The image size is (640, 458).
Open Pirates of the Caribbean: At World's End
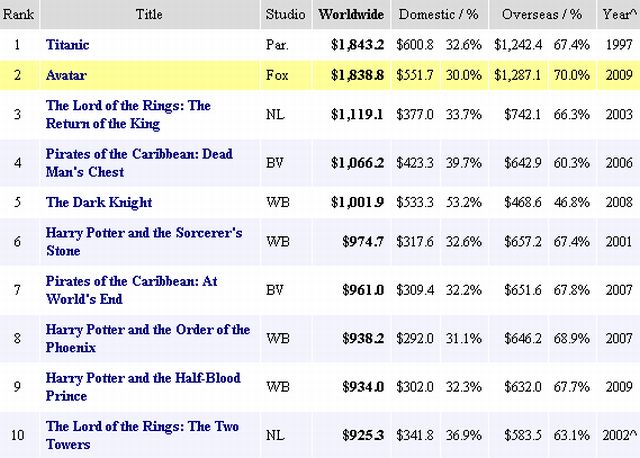(x=131, y=289)
